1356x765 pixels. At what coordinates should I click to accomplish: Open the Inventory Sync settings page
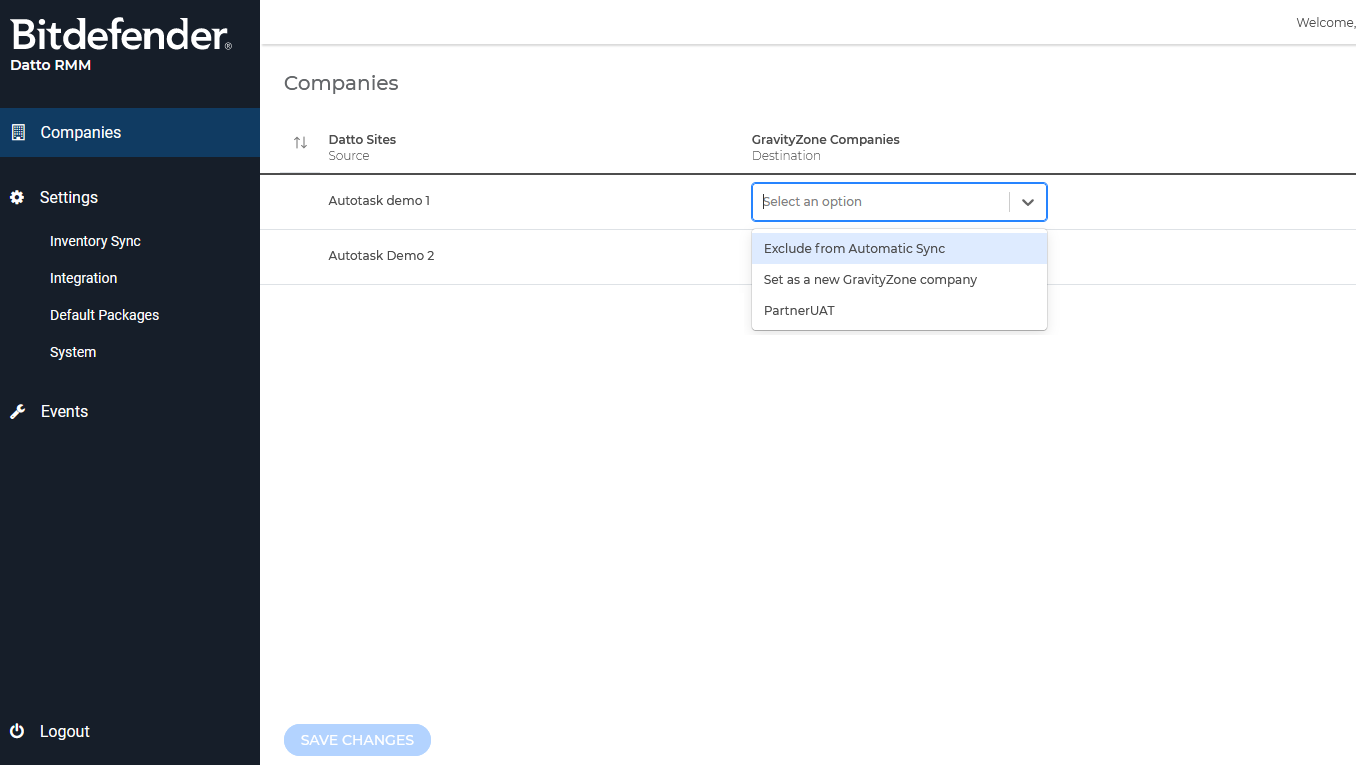95,241
